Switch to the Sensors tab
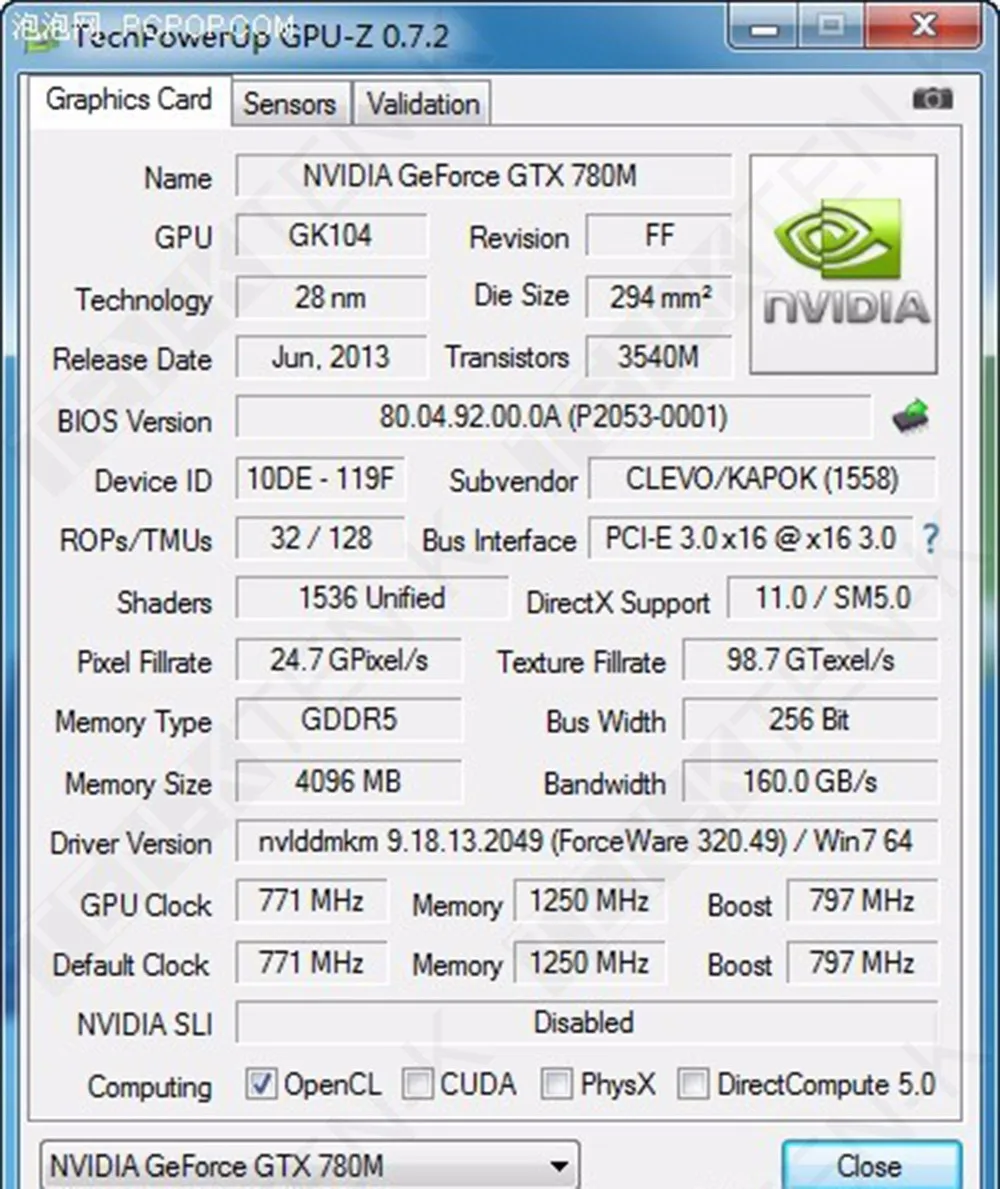The width and height of the screenshot is (1000, 1189). coord(290,103)
